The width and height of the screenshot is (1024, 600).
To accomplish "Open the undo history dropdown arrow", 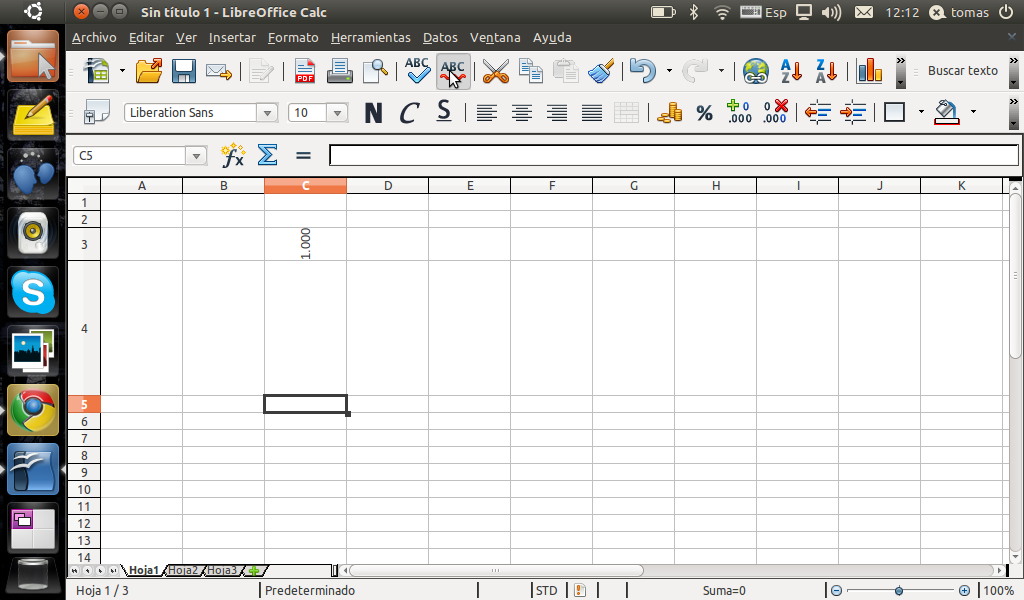I will click(669, 71).
